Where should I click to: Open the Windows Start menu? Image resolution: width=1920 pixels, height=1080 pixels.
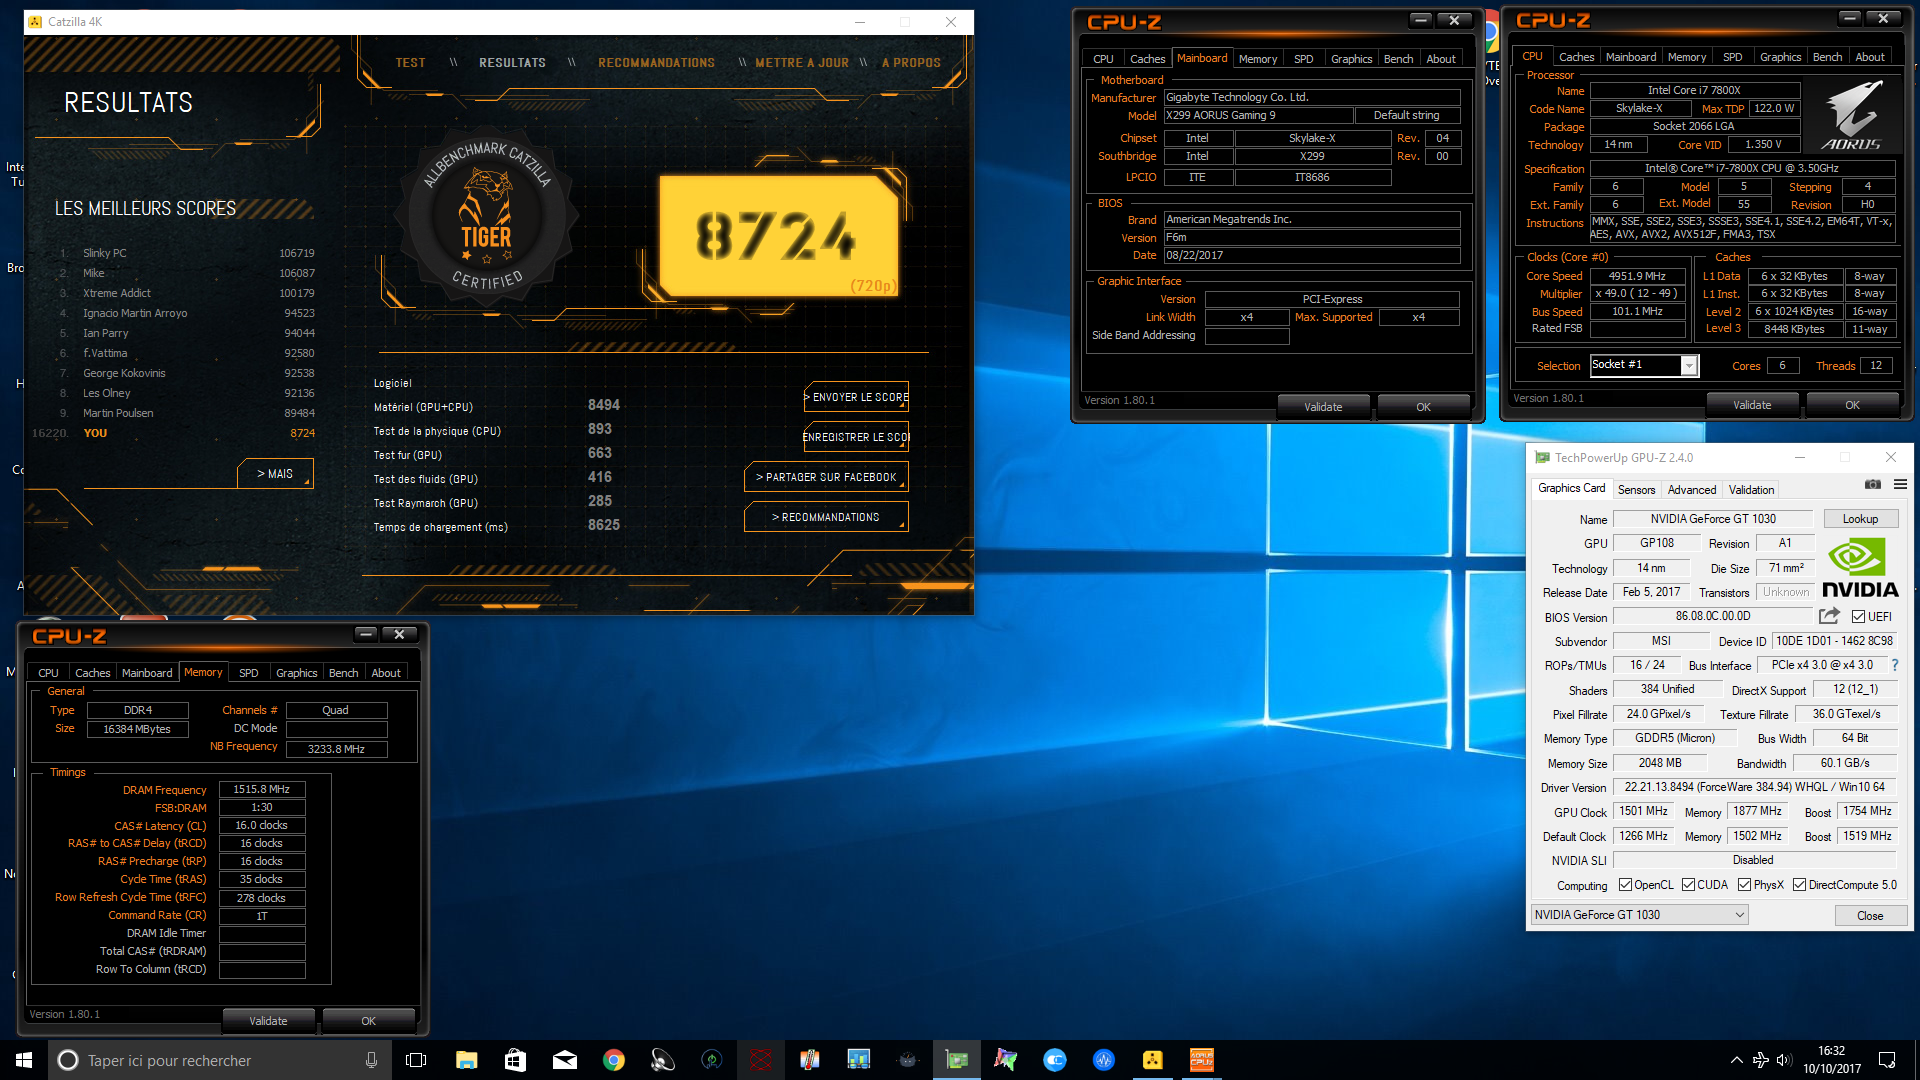click(24, 1060)
